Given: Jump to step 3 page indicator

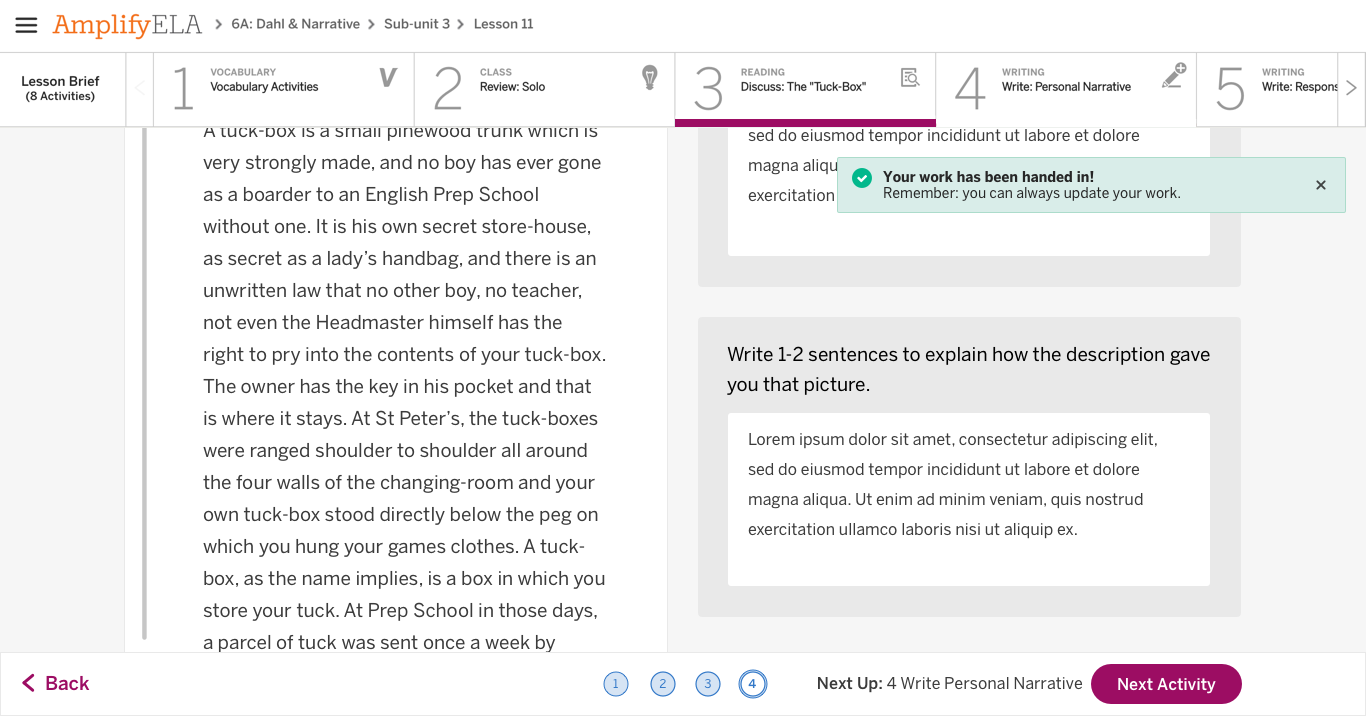Looking at the screenshot, I should point(708,684).
